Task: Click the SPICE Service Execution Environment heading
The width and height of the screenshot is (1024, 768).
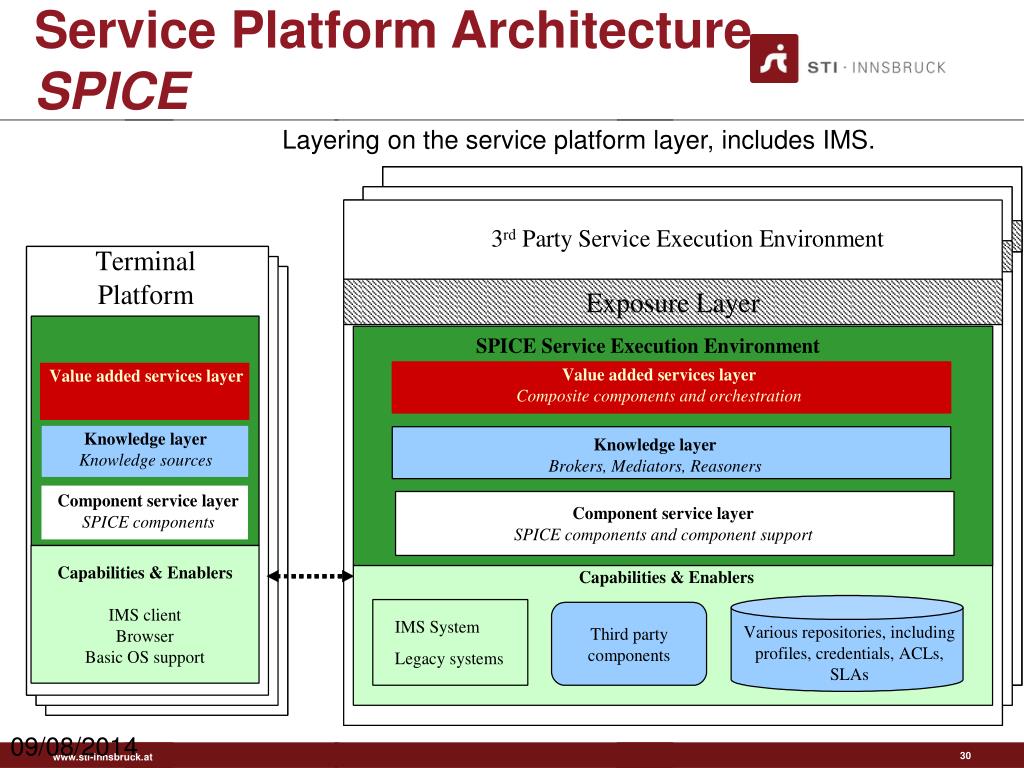Action: pos(647,345)
